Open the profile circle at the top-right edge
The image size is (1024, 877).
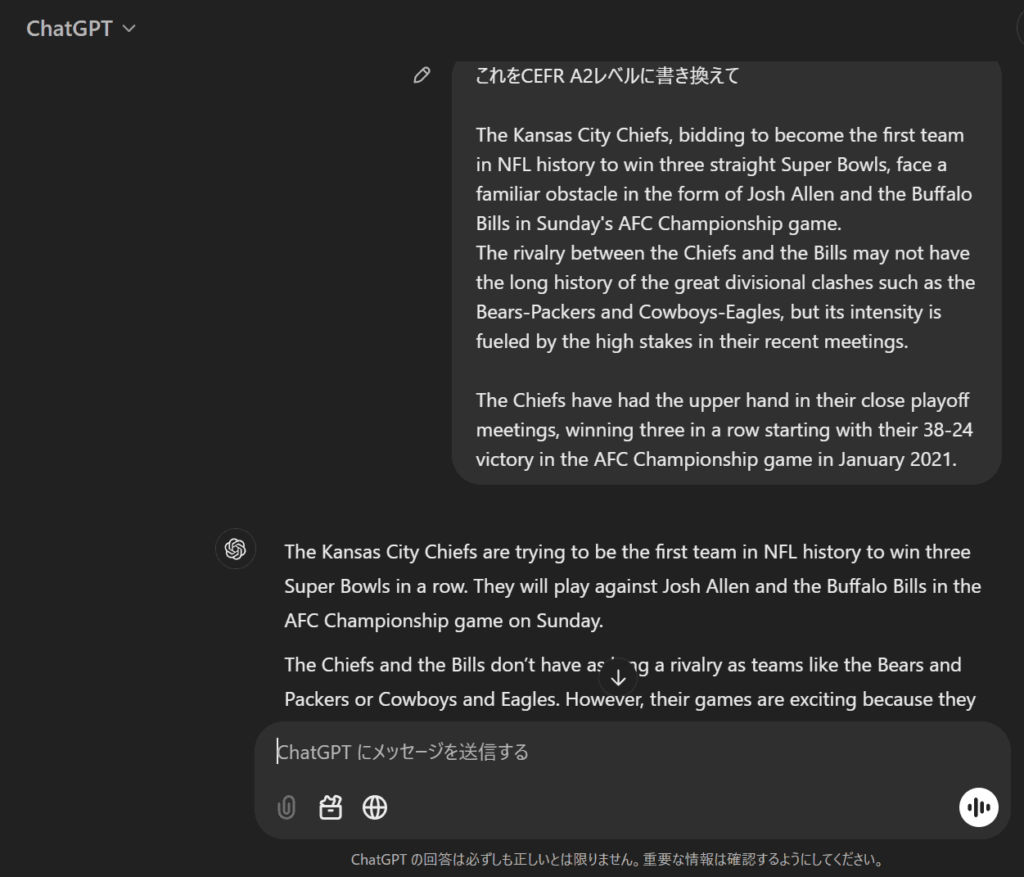[1020, 29]
